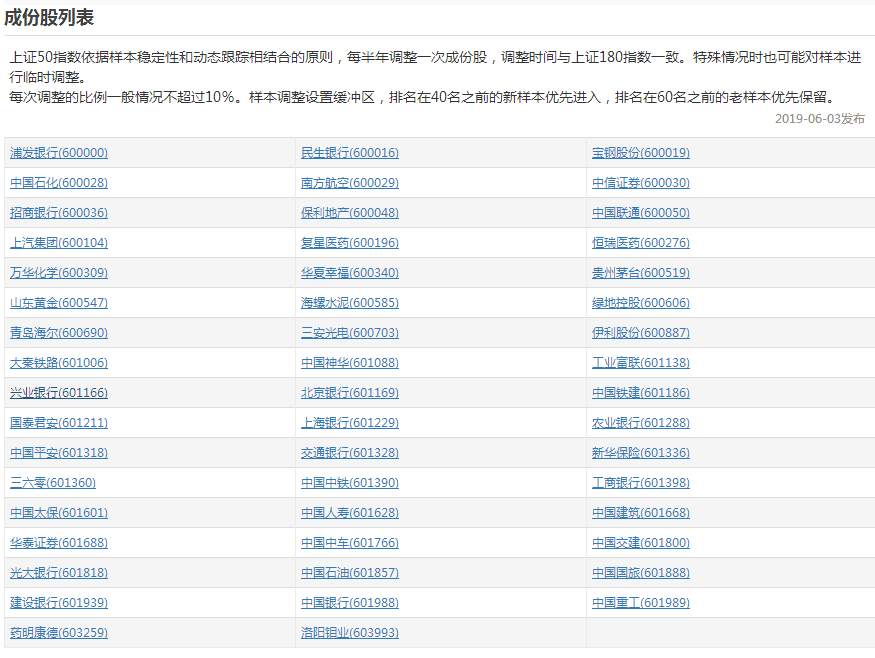Select the 中国中车(601766) link
The height and width of the screenshot is (658, 875).
350,543
